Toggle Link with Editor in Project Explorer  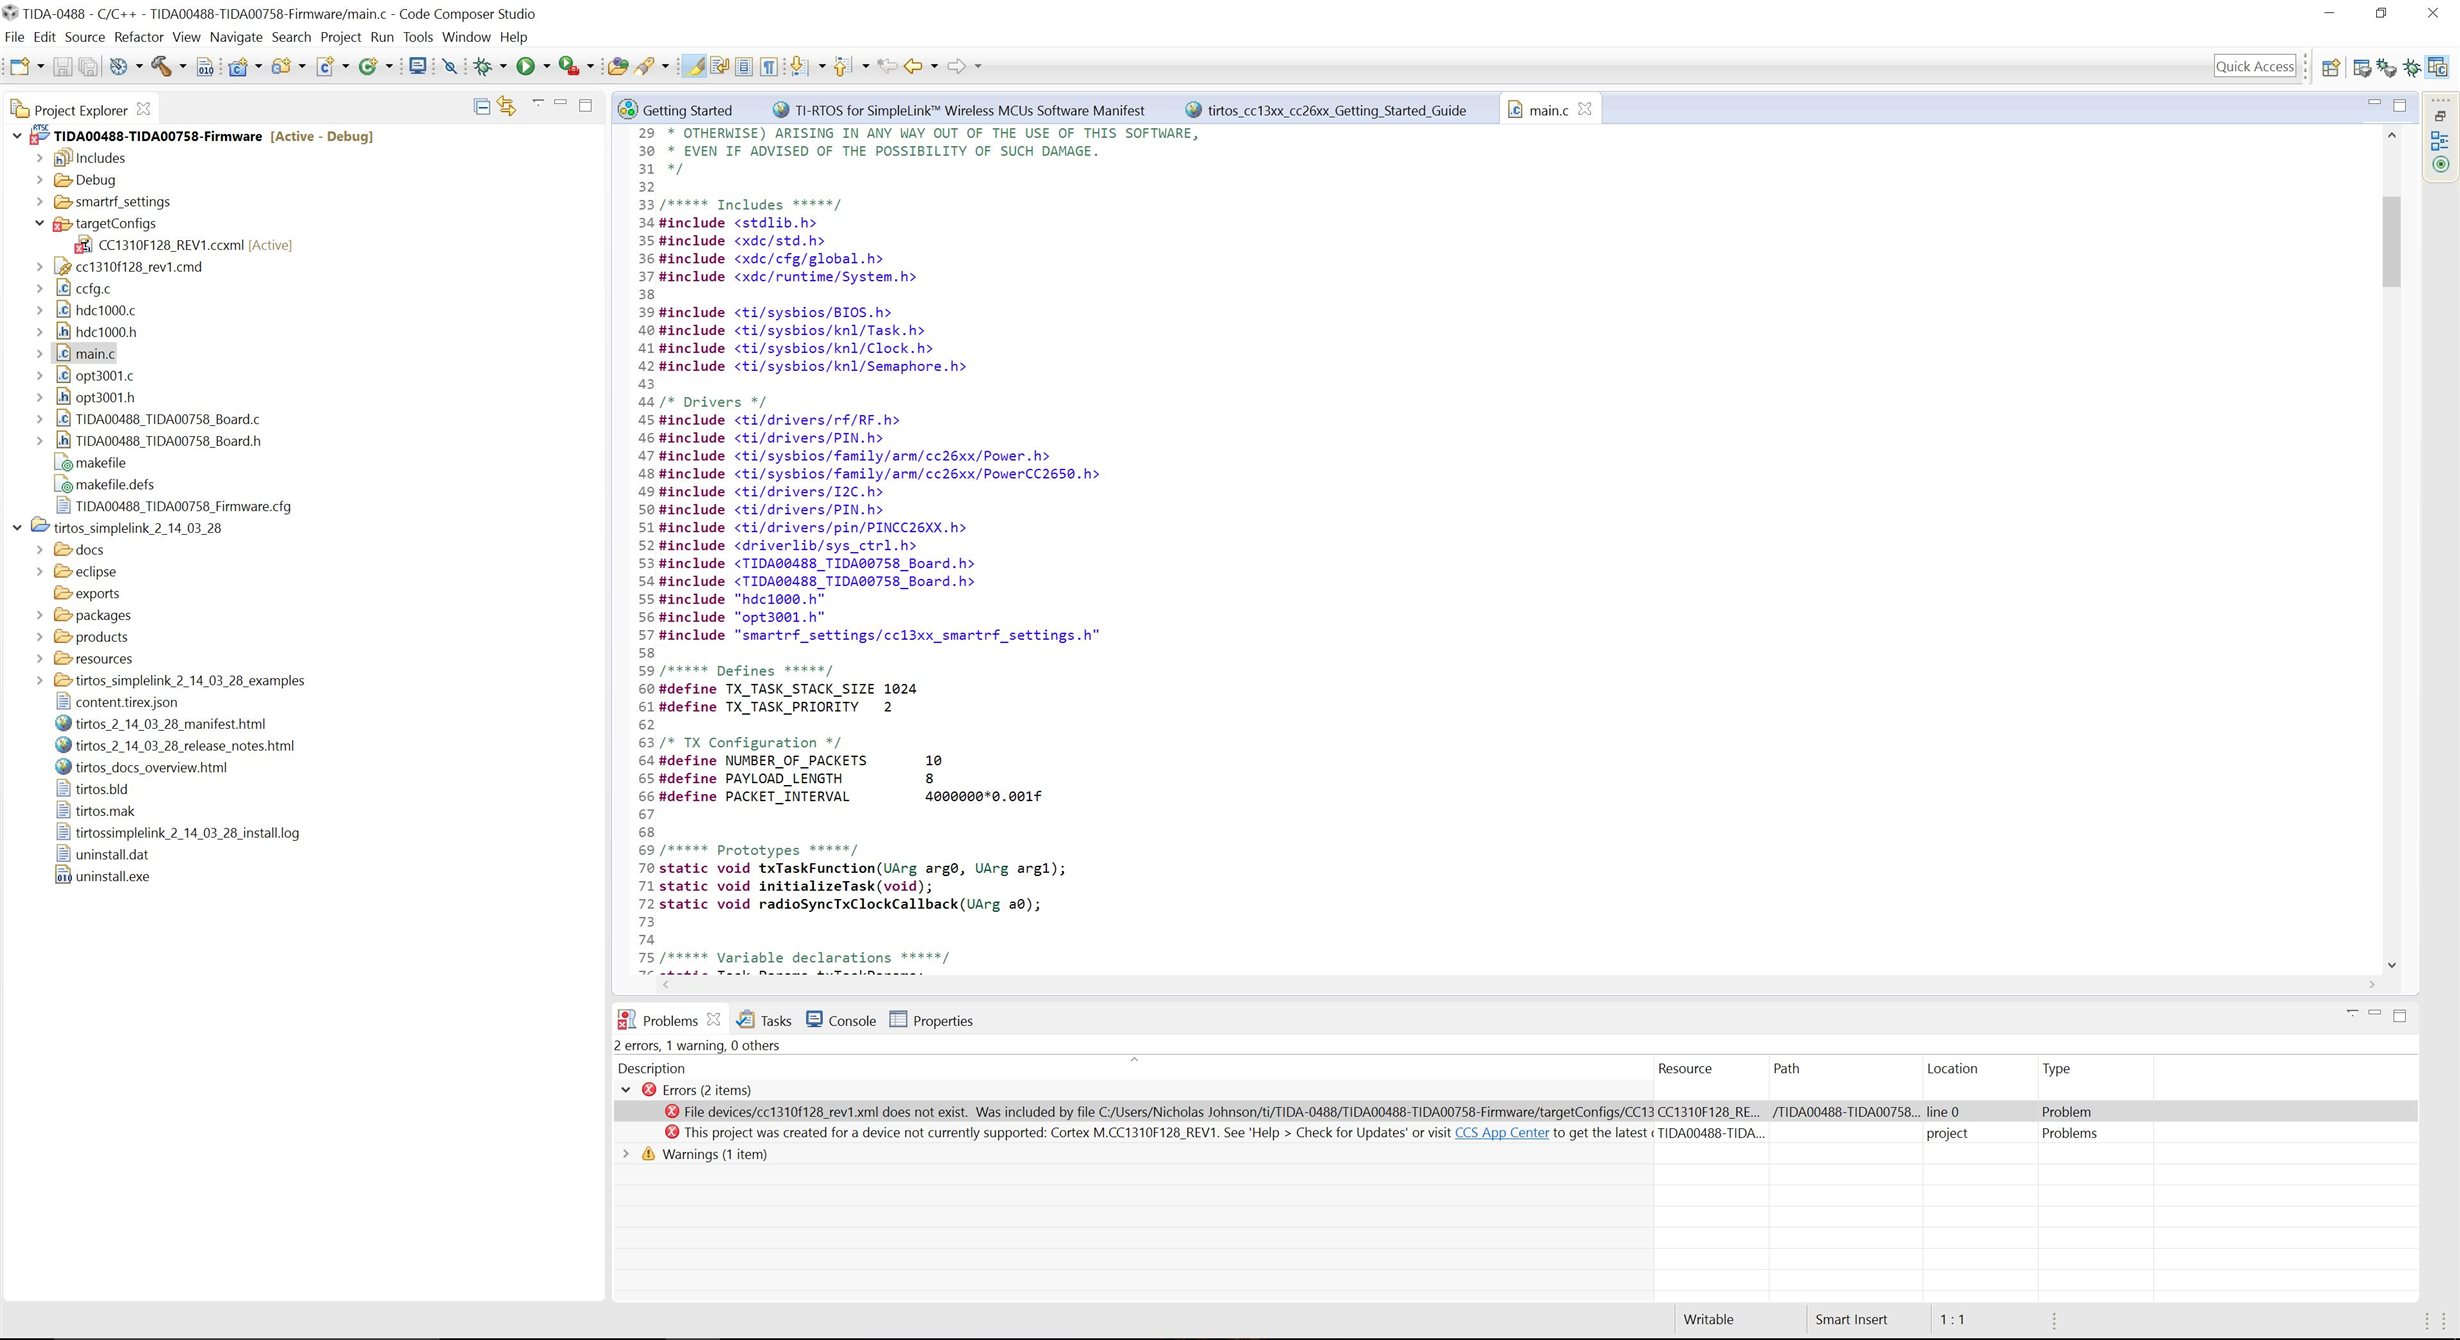tap(507, 106)
